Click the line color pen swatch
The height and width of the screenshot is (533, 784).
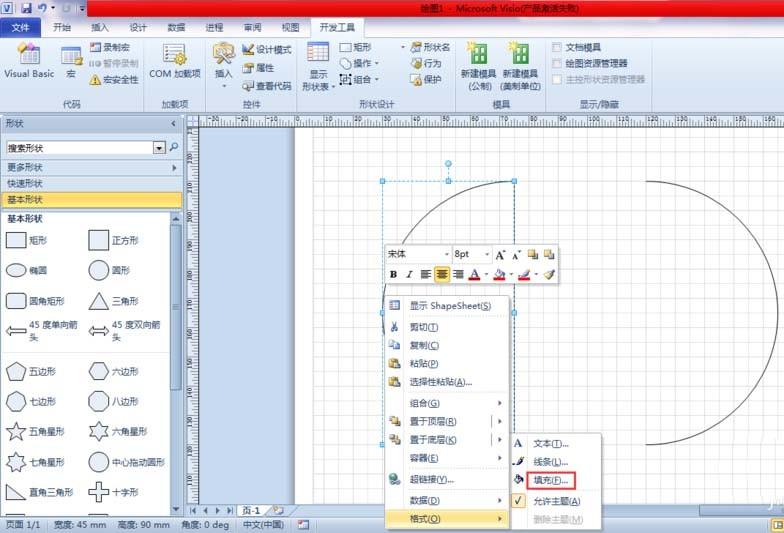point(524,274)
